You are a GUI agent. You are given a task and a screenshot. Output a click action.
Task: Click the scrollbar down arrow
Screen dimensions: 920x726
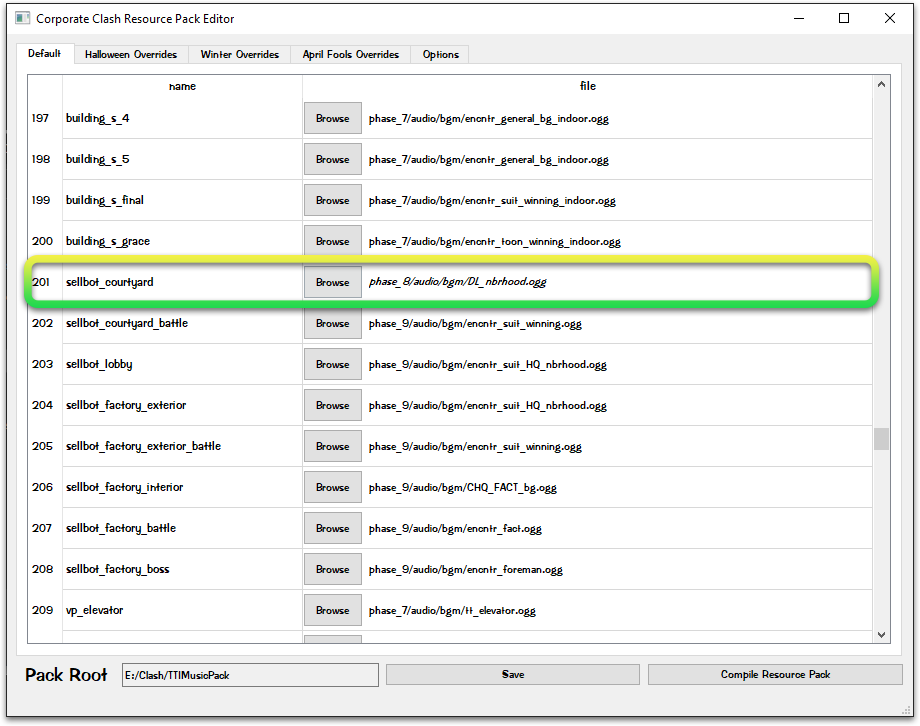click(x=881, y=634)
